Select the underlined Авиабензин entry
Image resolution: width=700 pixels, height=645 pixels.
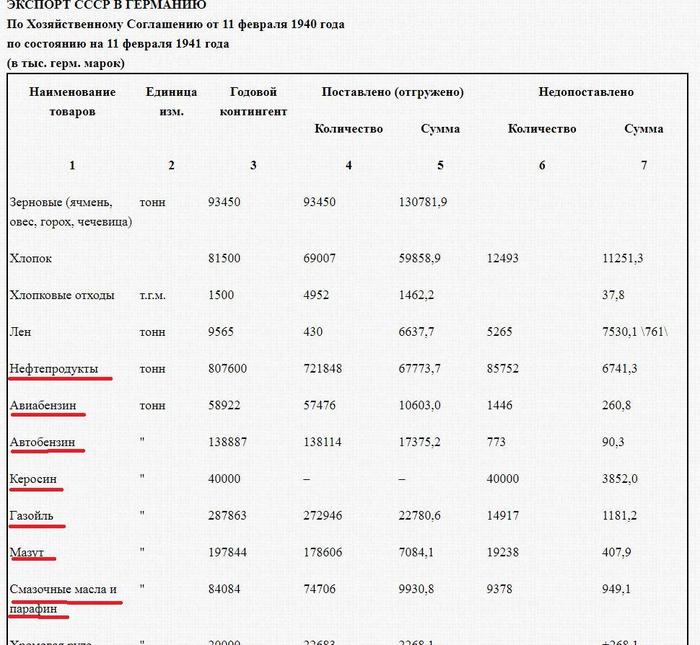[45, 405]
